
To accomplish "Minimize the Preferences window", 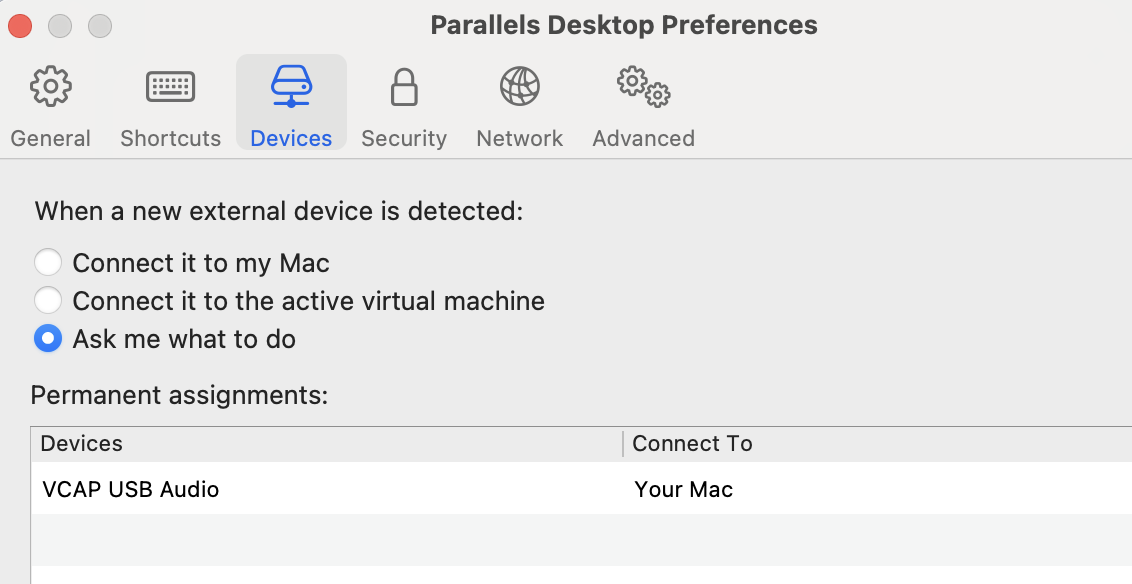I will pos(60,26).
